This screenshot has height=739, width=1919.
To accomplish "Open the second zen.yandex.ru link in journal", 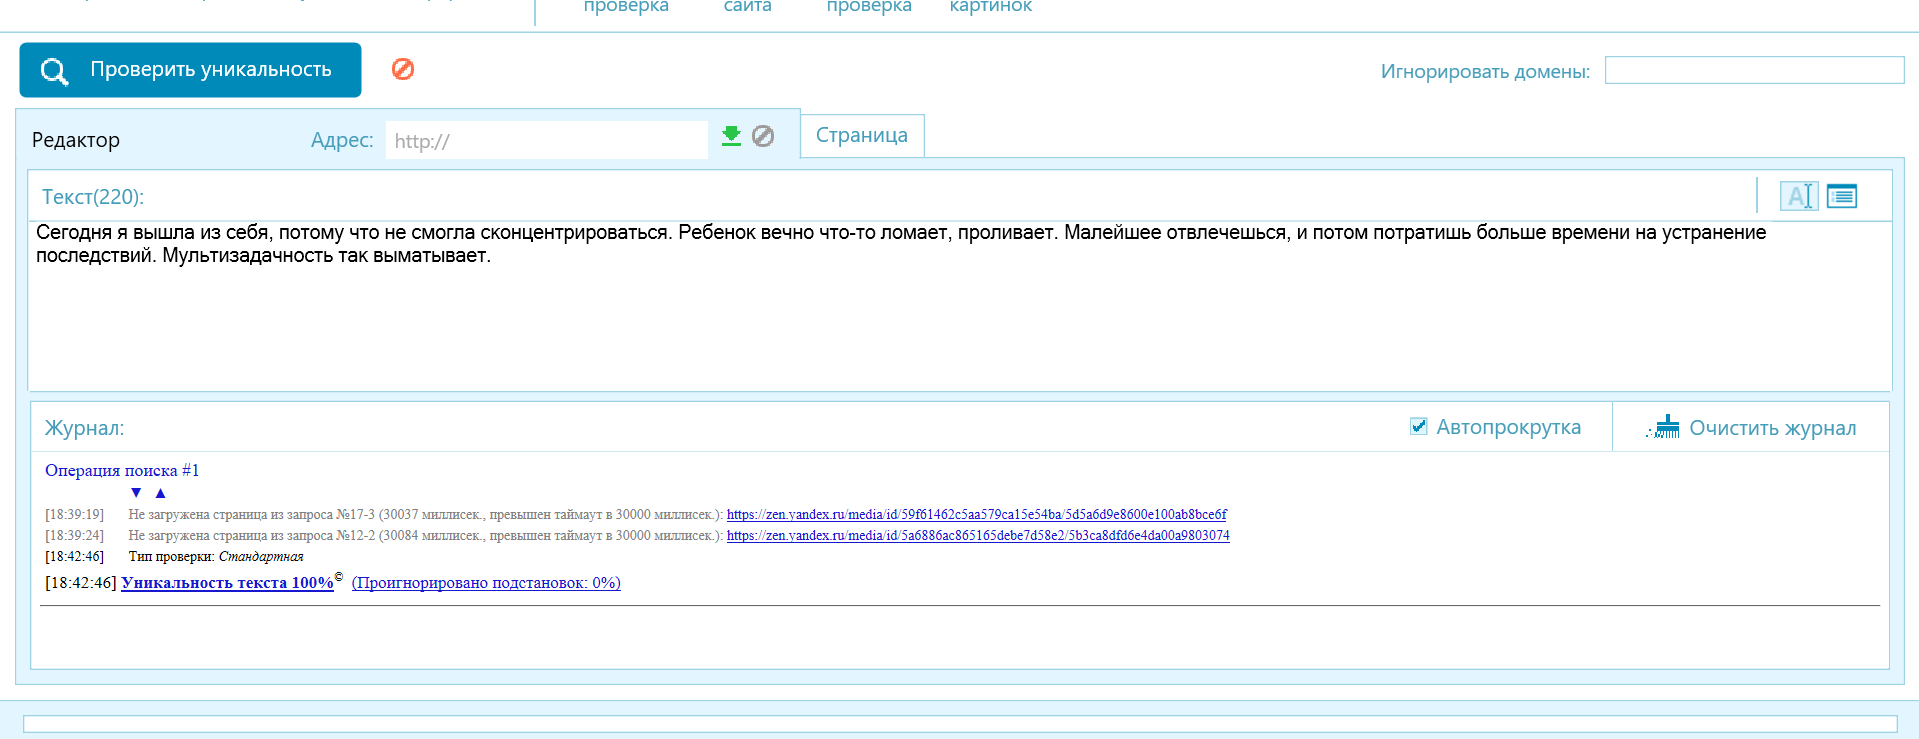I will [977, 535].
